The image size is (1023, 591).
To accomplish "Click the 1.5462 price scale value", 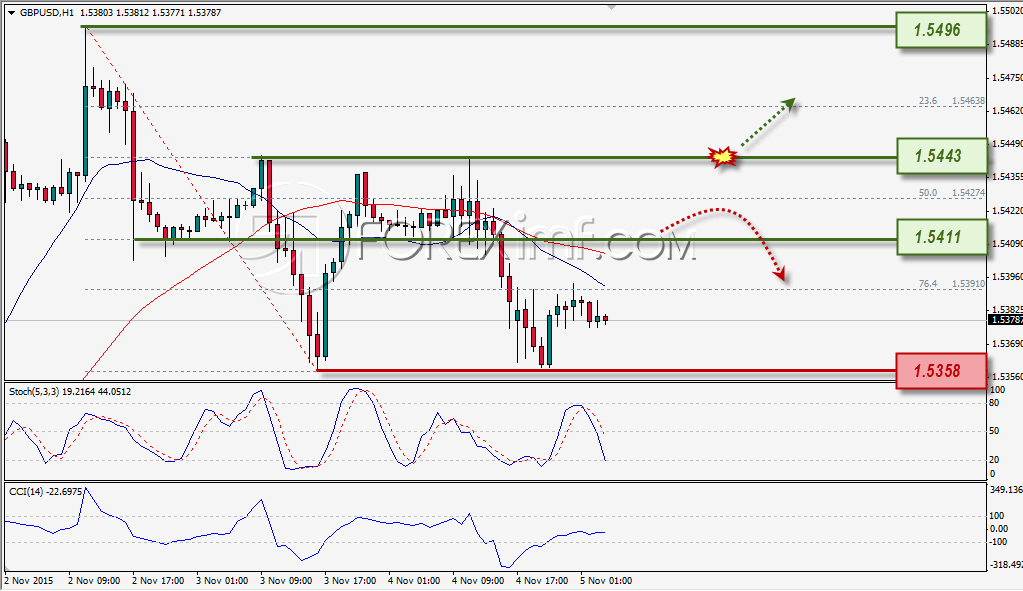I will point(1006,111).
